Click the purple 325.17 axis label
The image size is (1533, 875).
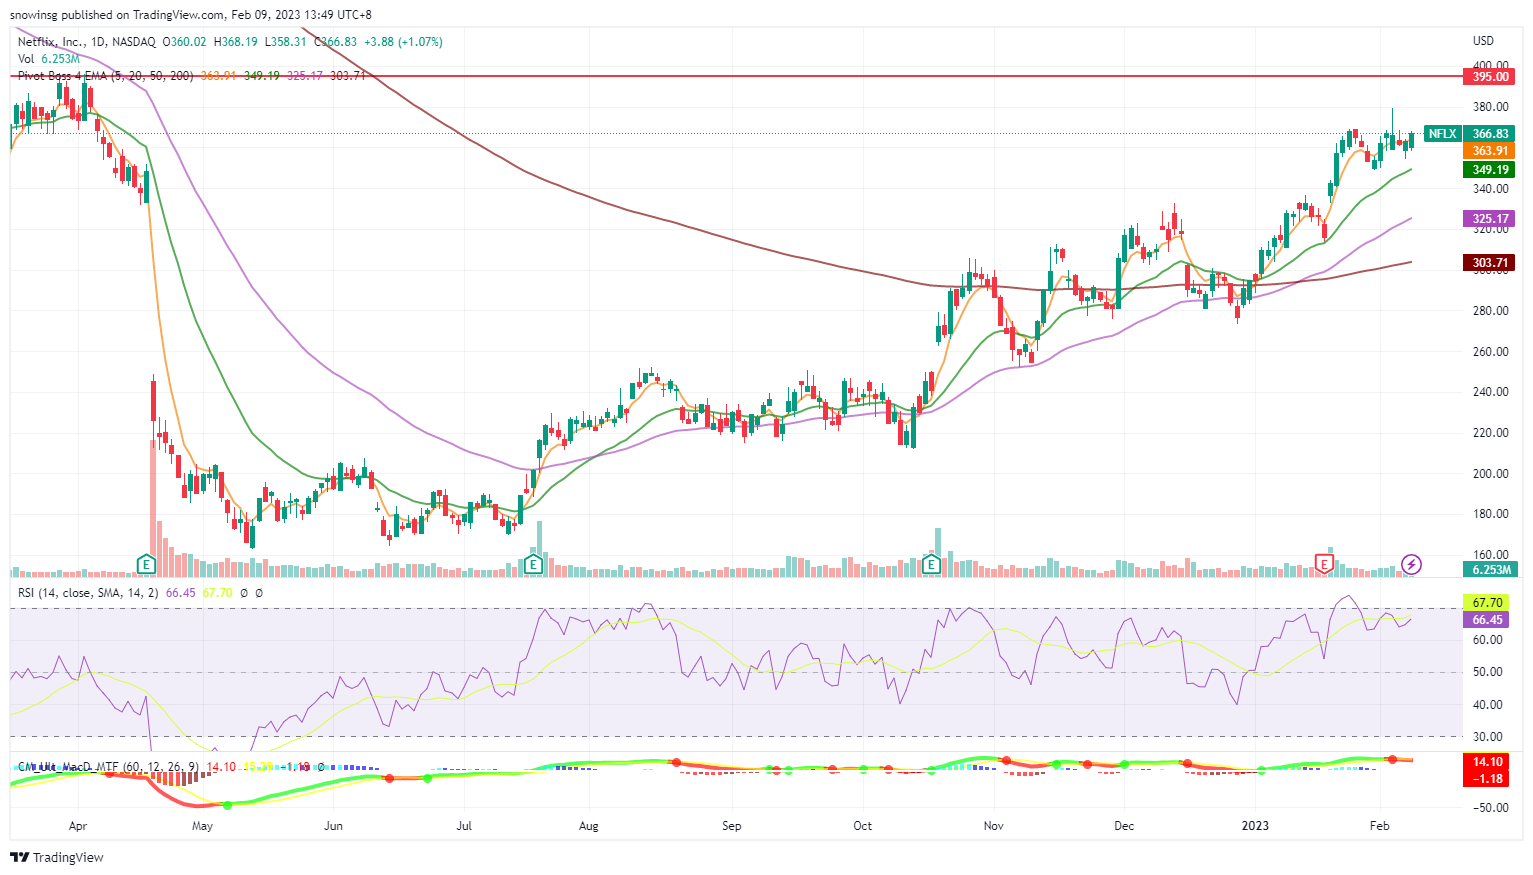point(1490,219)
